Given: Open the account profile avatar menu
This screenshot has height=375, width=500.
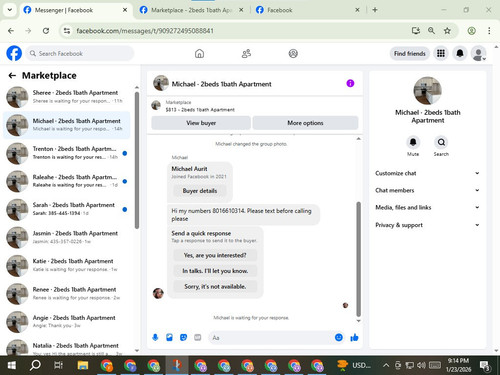Looking at the screenshot, I should click(x=478, y=53).
